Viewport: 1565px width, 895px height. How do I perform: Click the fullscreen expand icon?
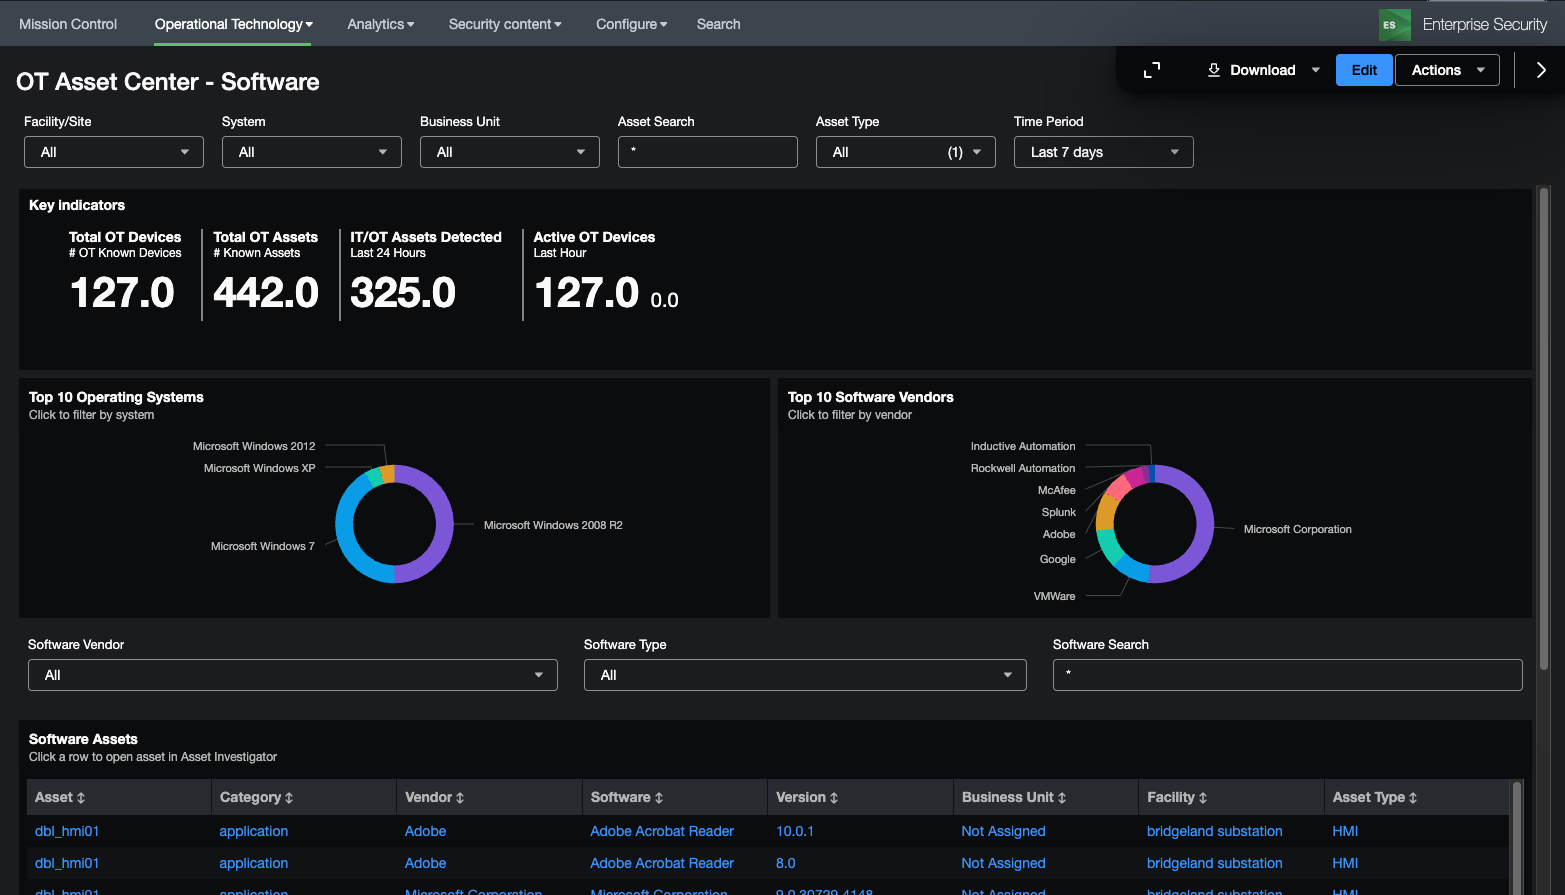coord(1152,70)
